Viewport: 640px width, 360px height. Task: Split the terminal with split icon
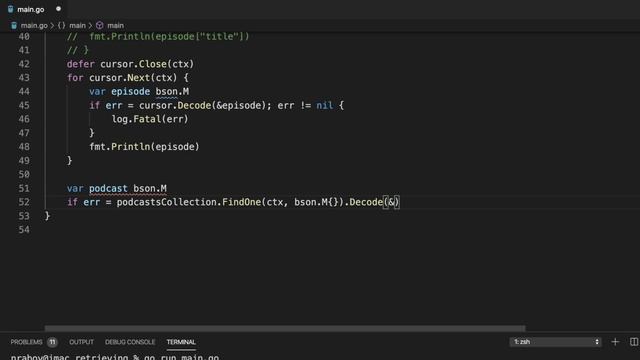click(x=634, y=342)
